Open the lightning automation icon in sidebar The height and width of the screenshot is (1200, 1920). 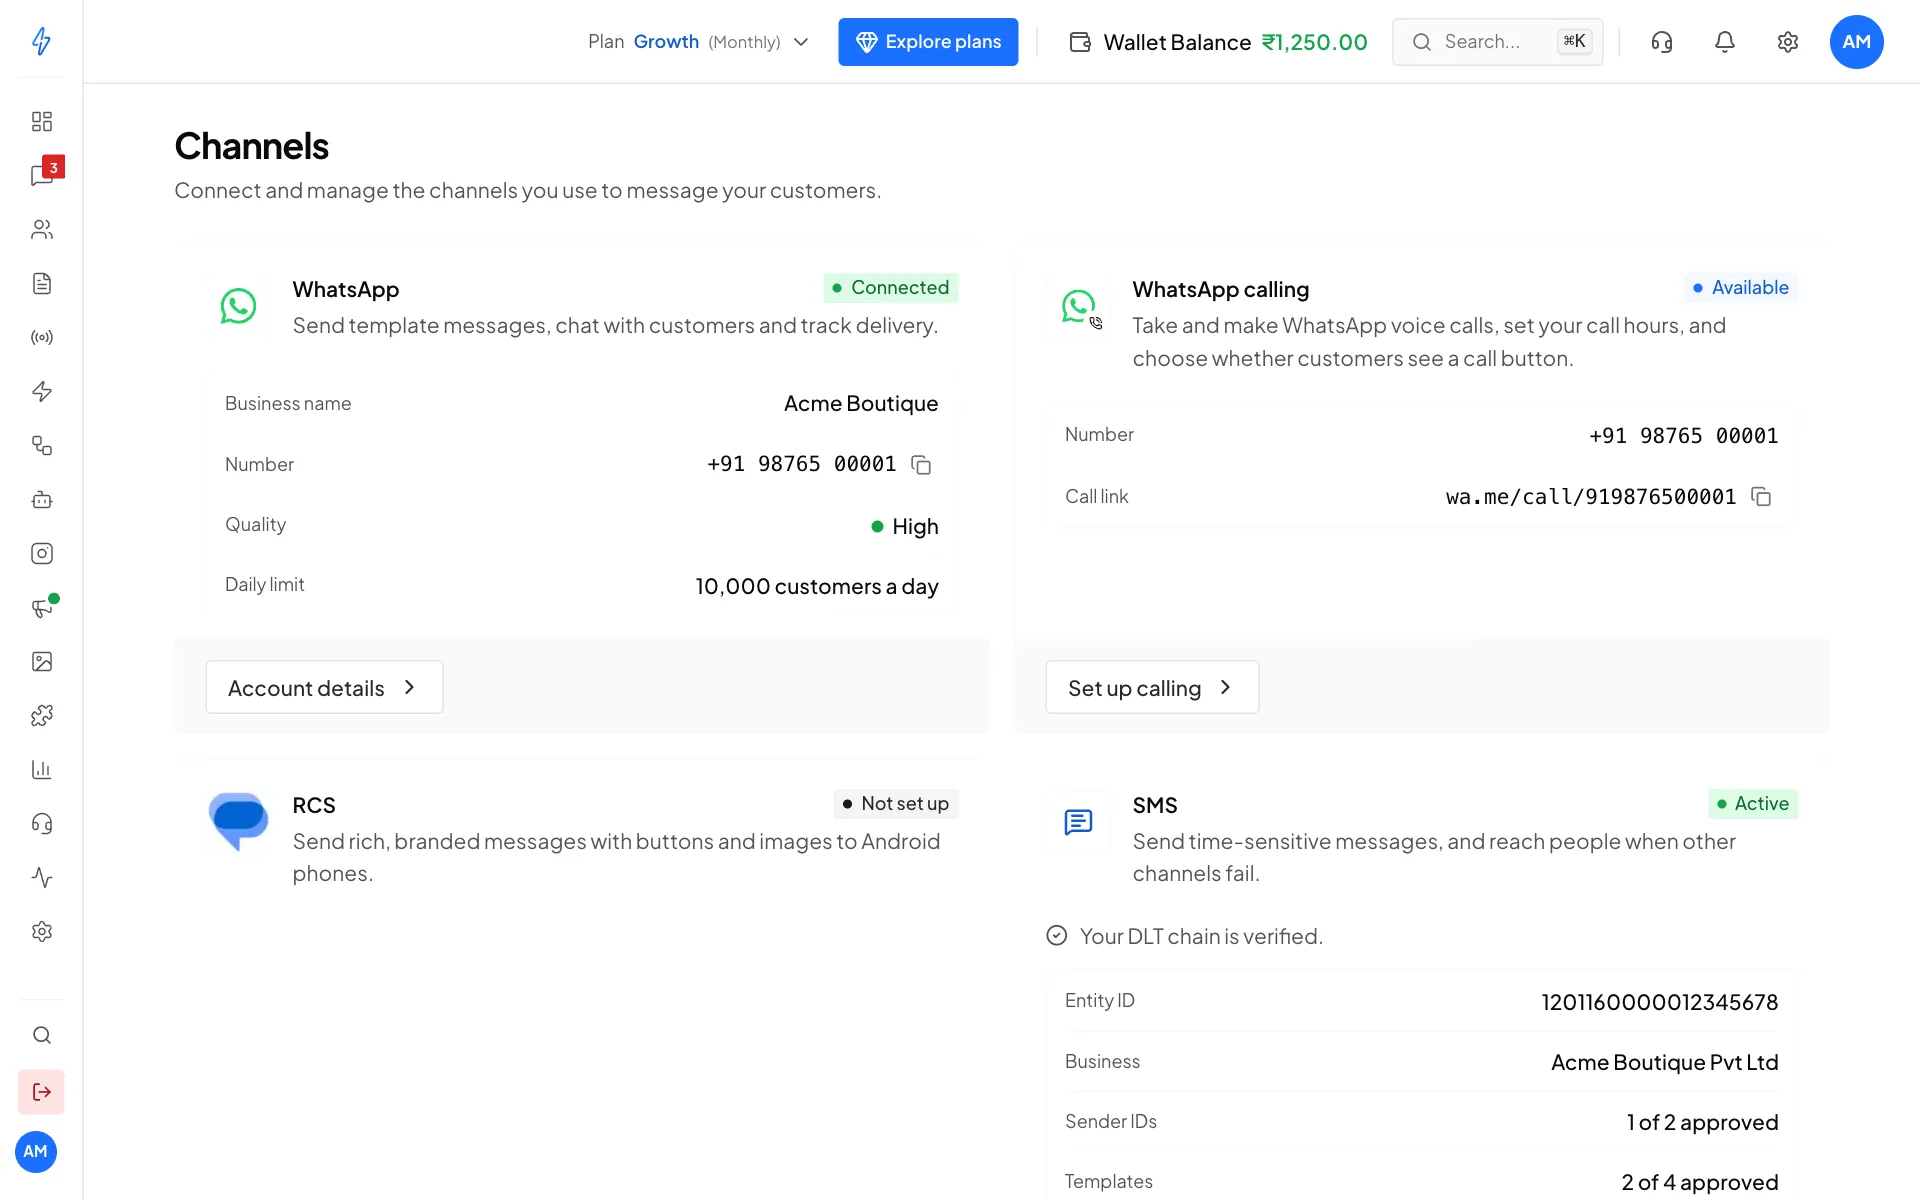[41, 391]
